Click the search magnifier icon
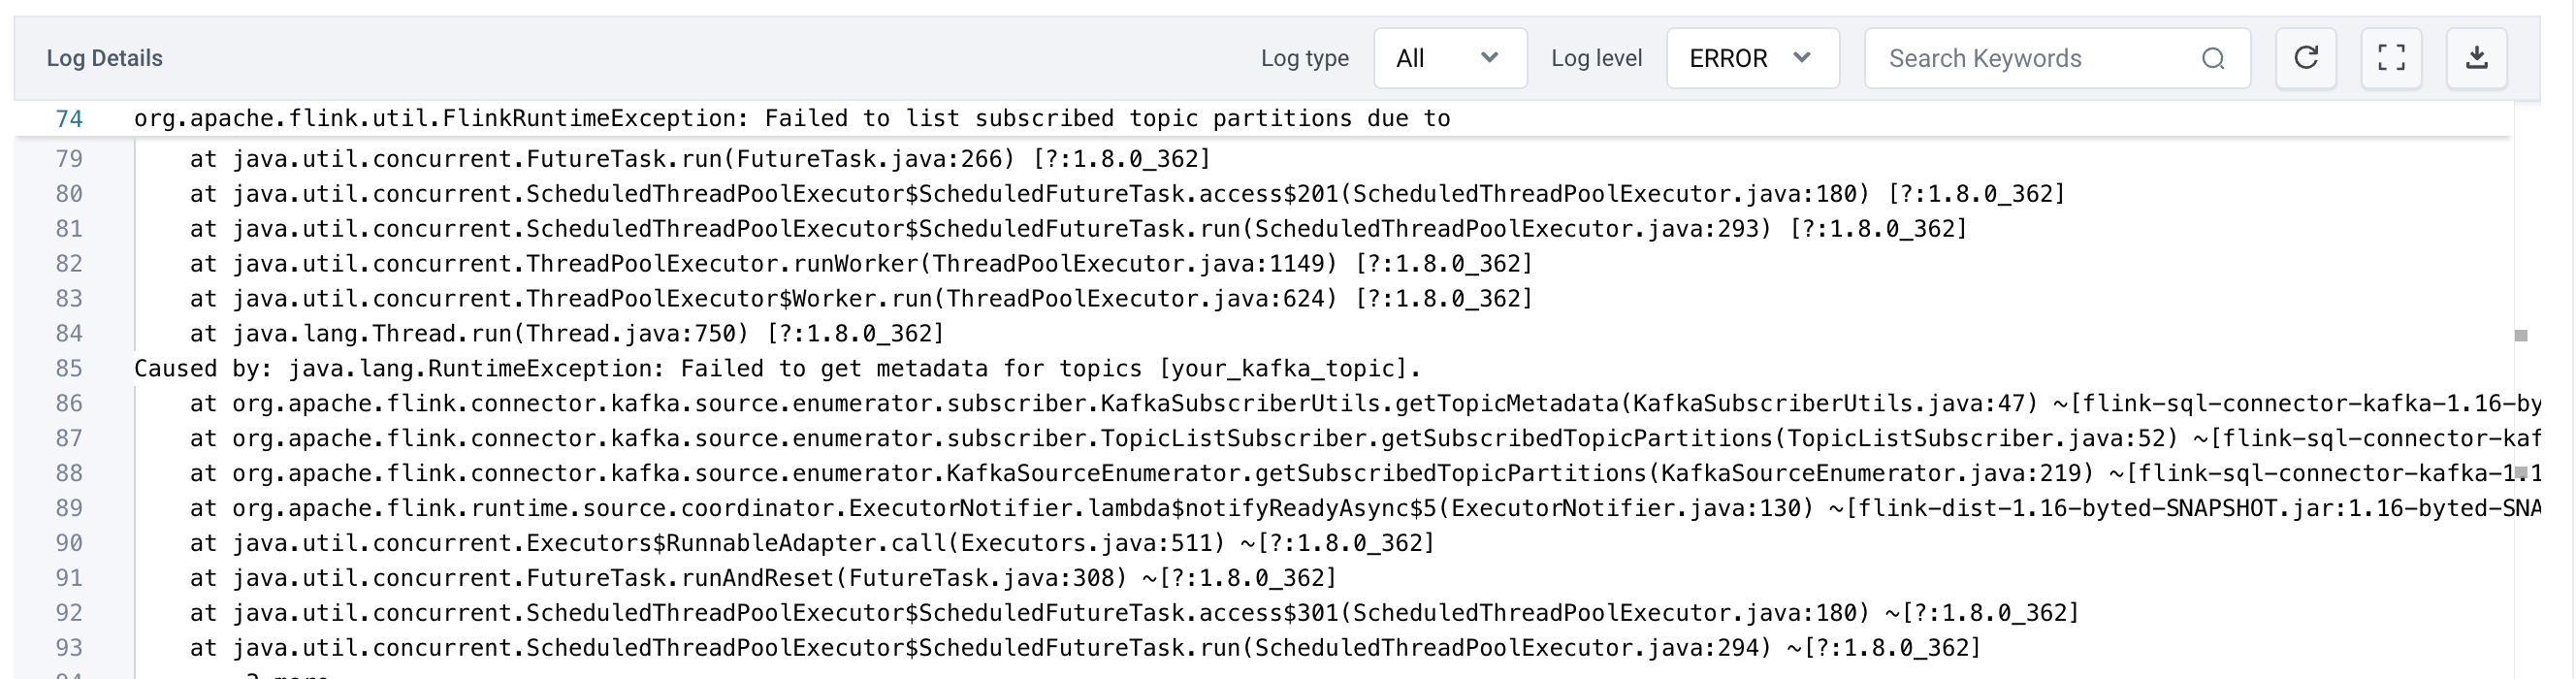 click(x=2213, y=59)
